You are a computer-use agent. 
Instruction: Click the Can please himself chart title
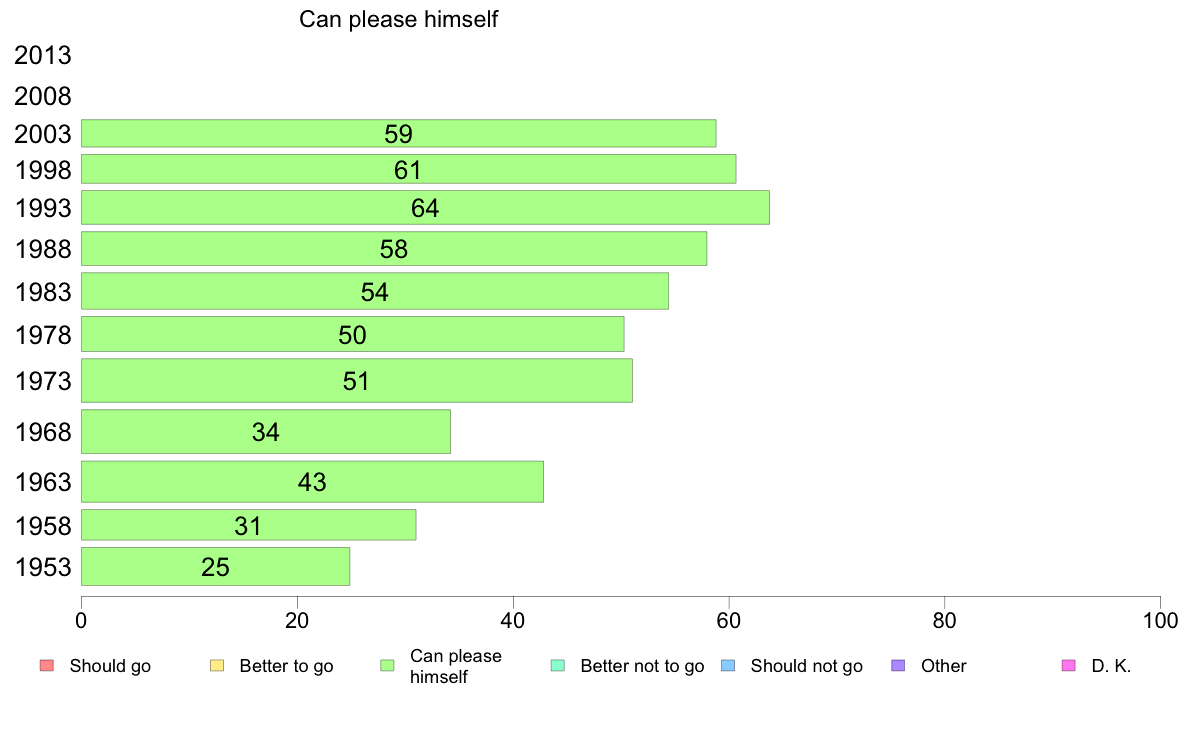point(399,19)
